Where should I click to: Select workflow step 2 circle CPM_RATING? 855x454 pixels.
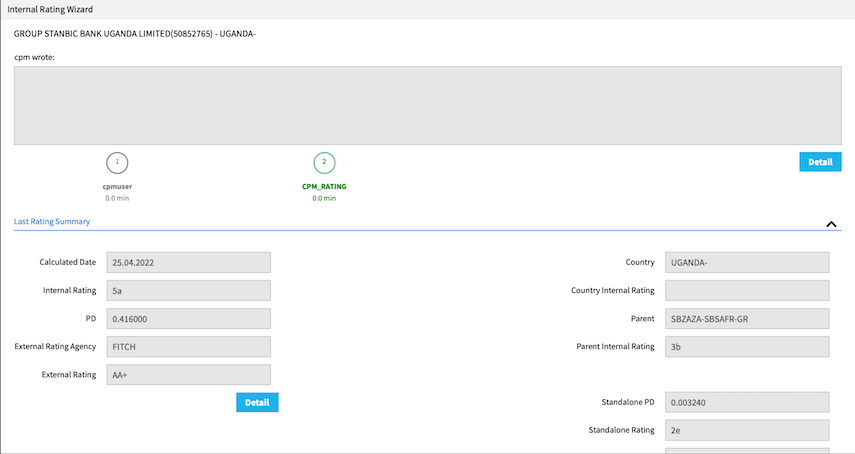point(324,162)
